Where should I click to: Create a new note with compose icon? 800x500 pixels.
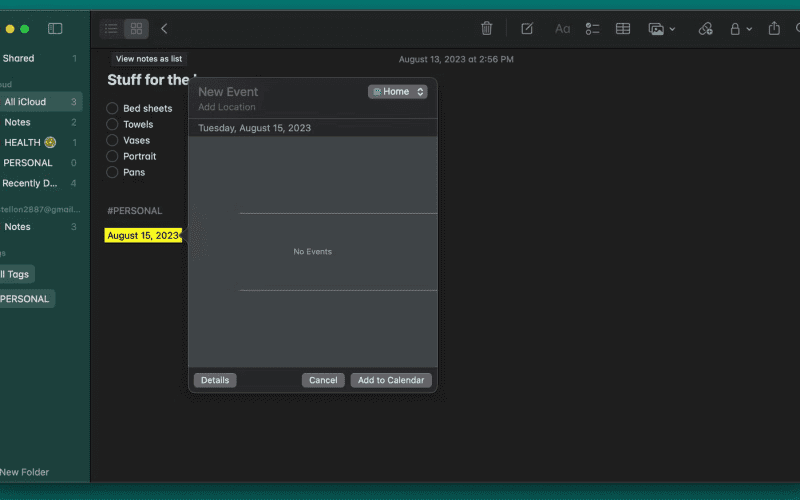tap(527, 29)
